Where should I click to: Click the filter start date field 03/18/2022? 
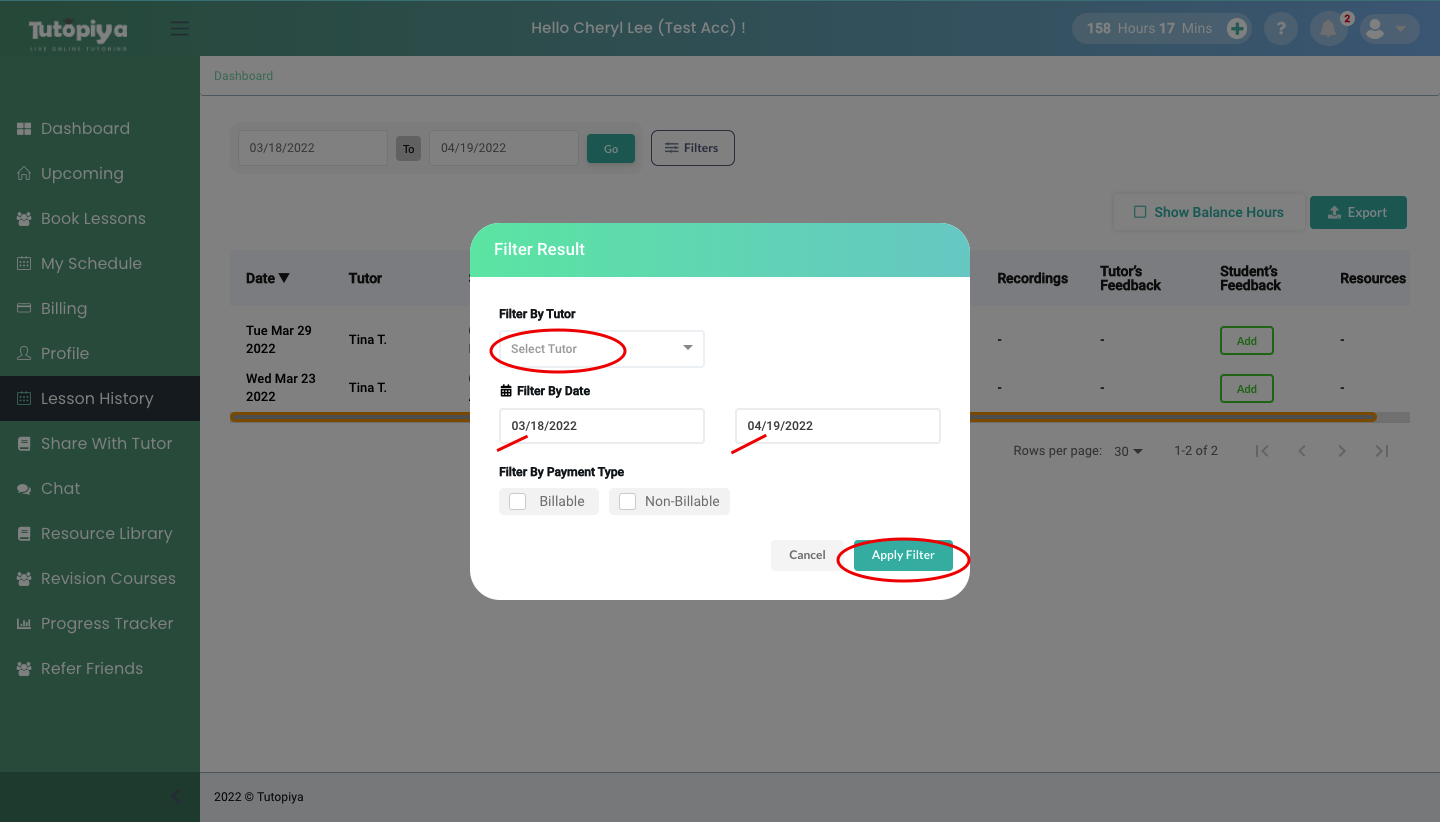click(602, 426)
